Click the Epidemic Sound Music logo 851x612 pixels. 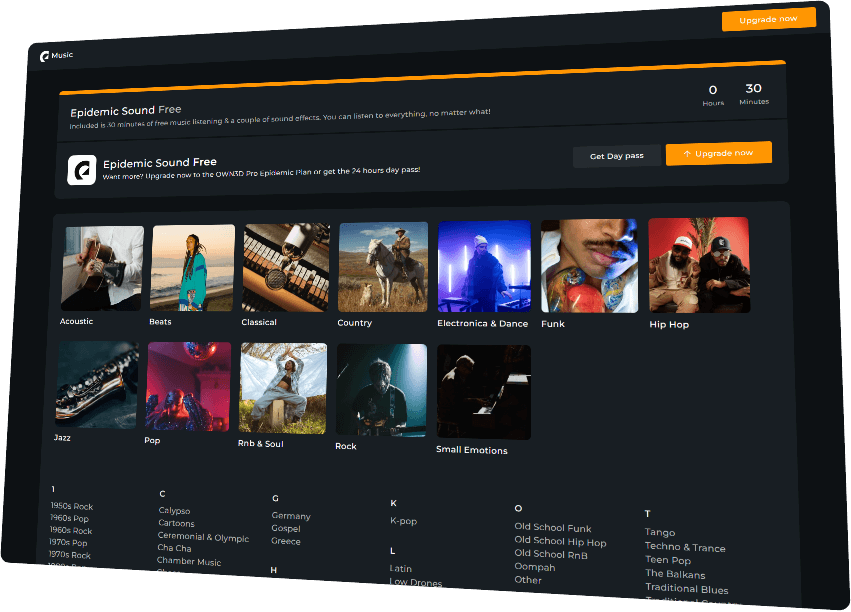click(56, 55)
